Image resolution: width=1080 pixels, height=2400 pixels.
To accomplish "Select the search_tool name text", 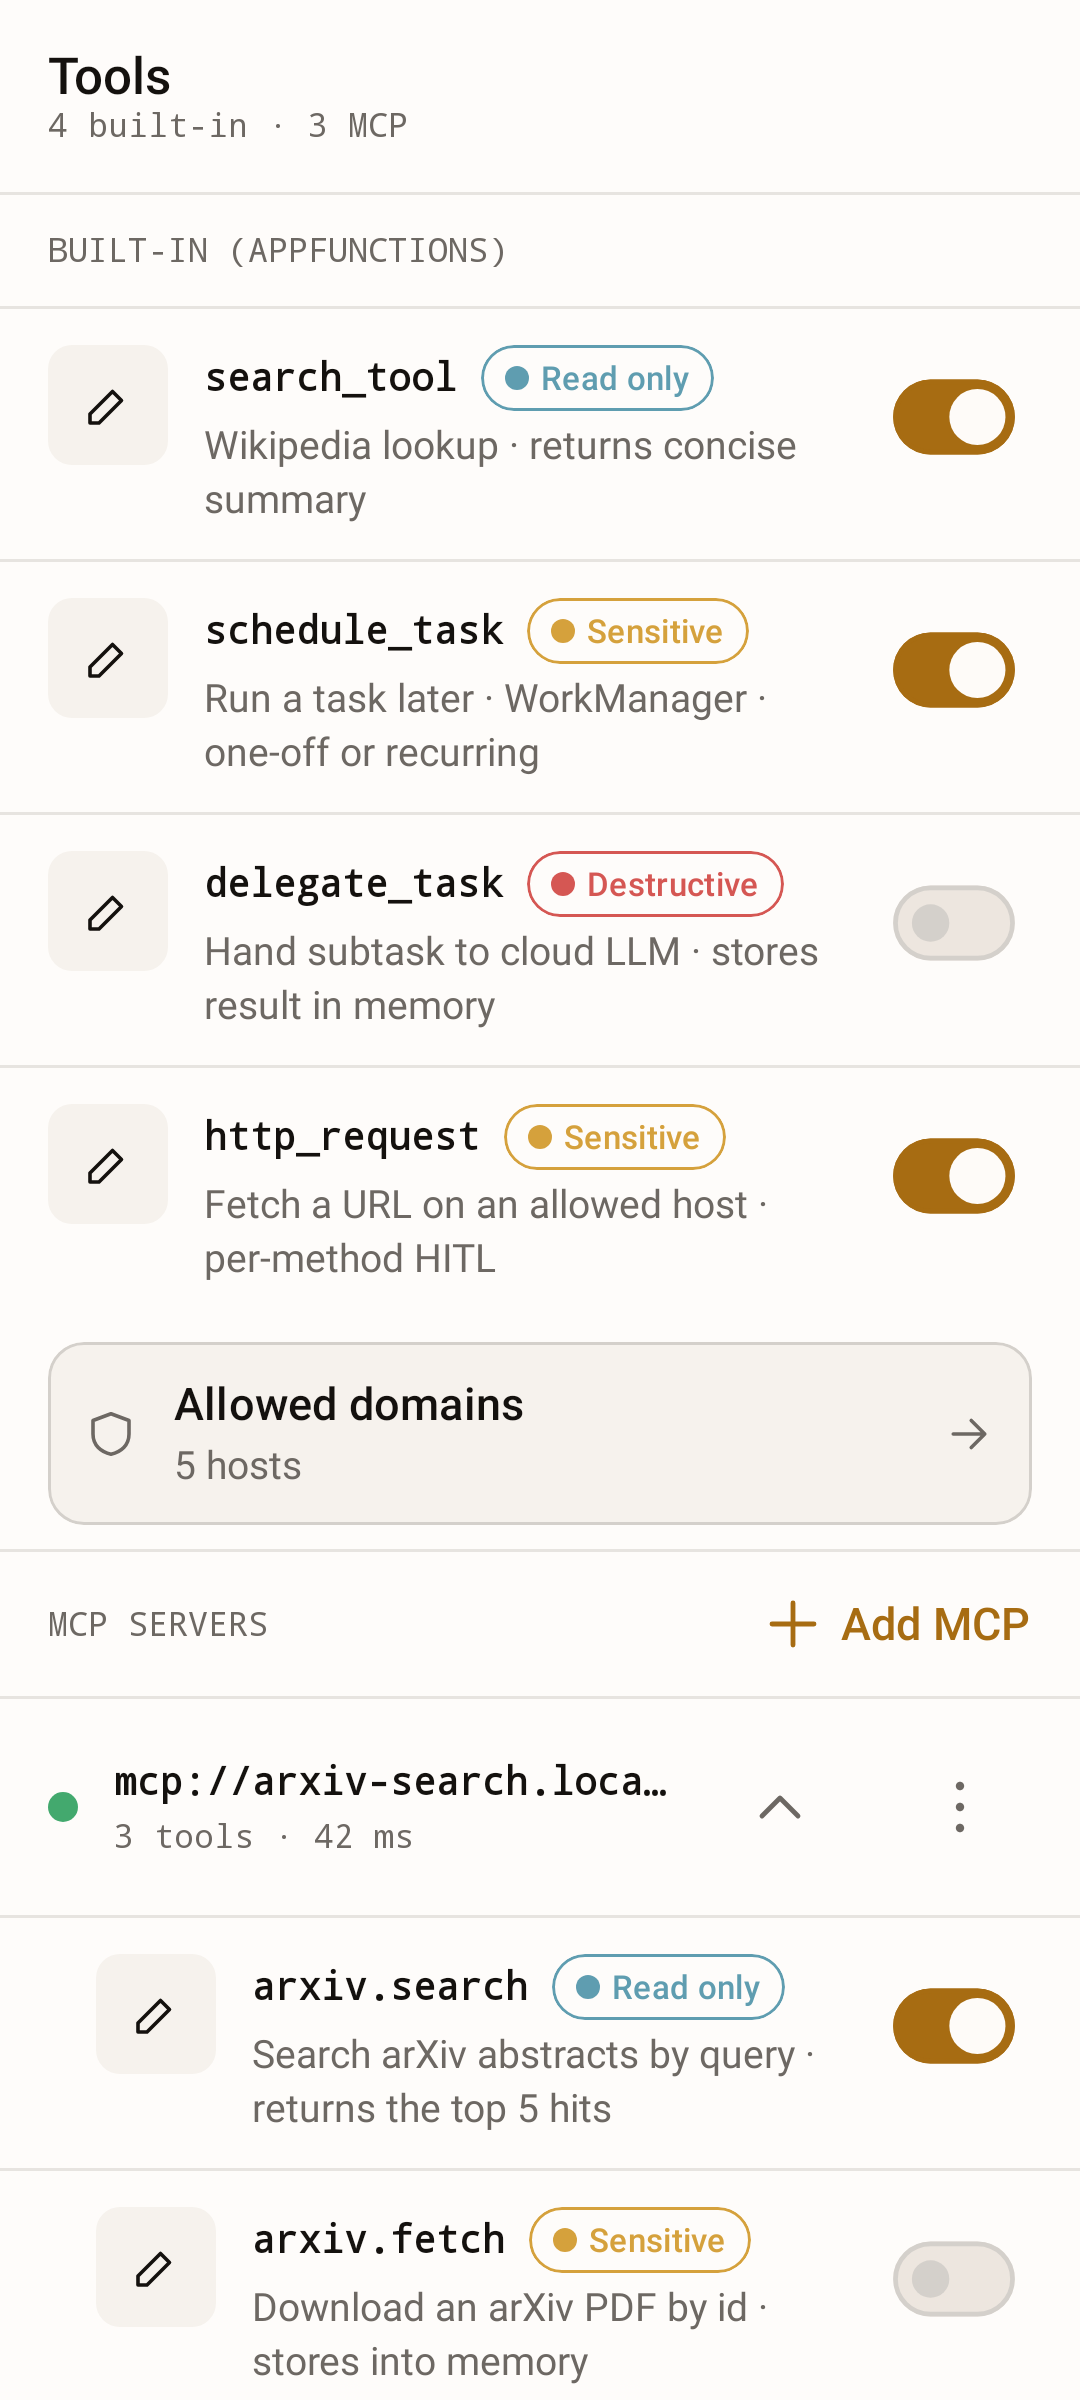I will (330, 378).
